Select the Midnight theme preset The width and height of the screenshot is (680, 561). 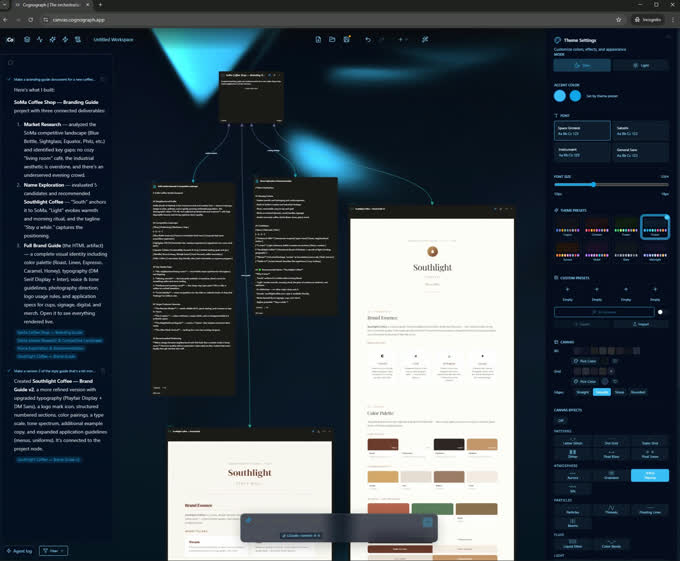[x=655, y=252]
